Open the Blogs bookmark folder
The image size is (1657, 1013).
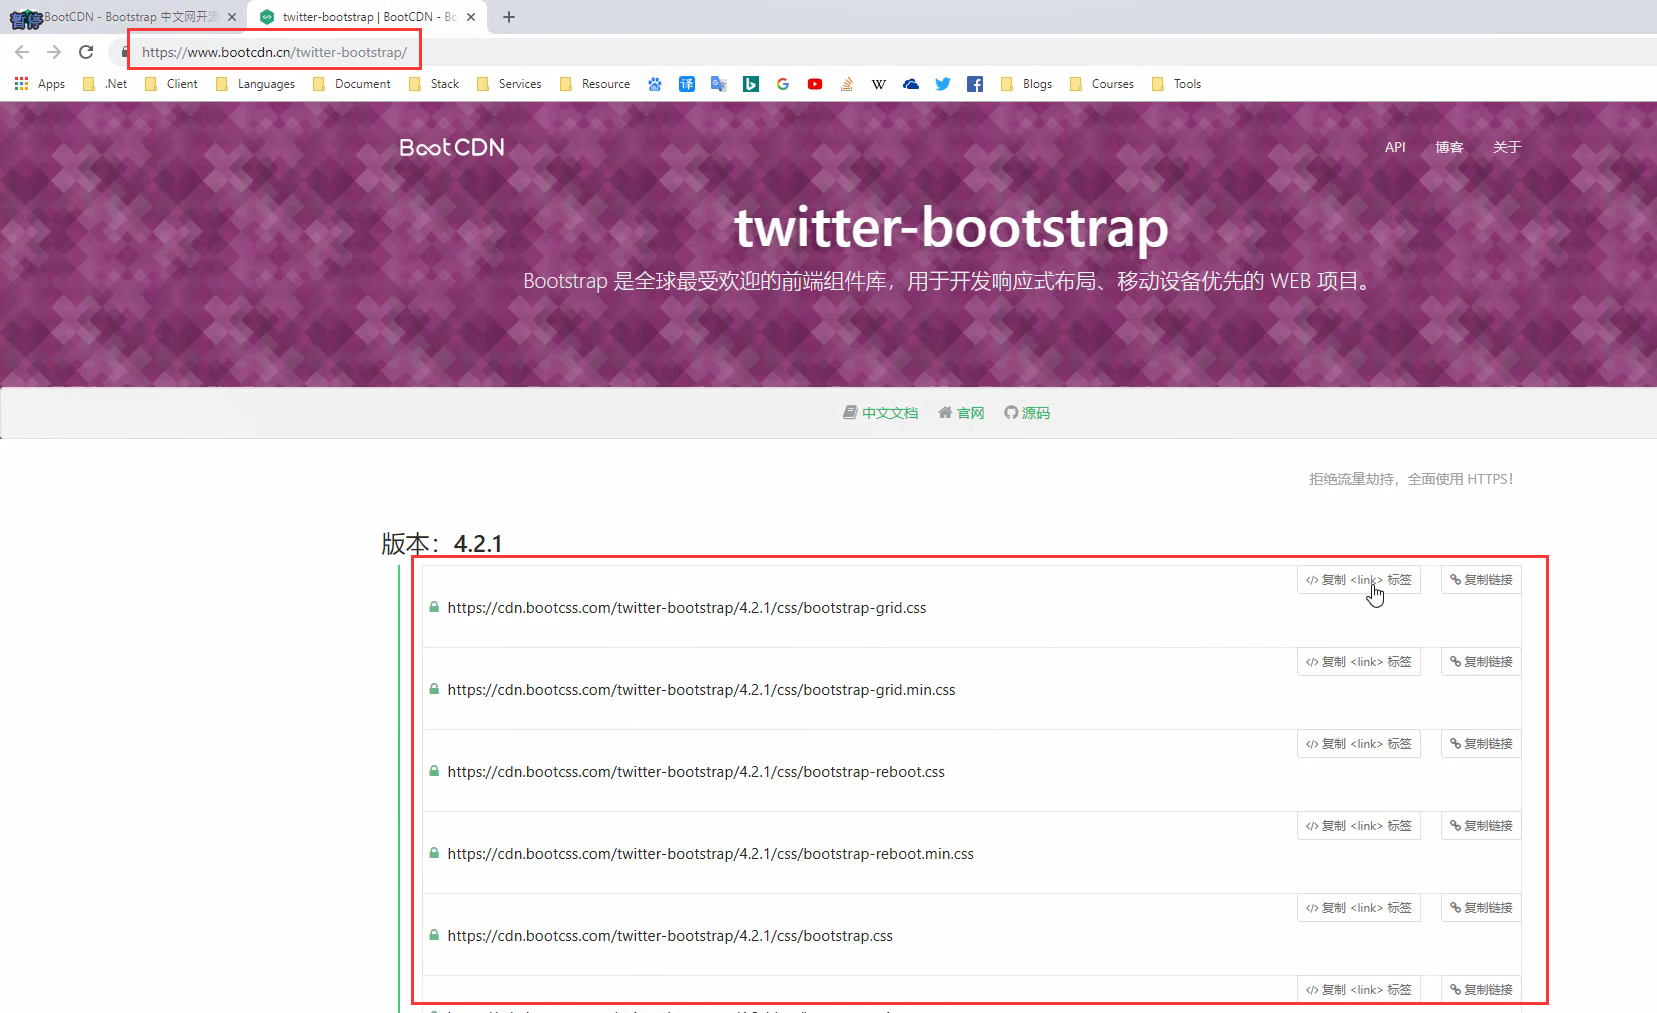click(x=1026, y=84)
